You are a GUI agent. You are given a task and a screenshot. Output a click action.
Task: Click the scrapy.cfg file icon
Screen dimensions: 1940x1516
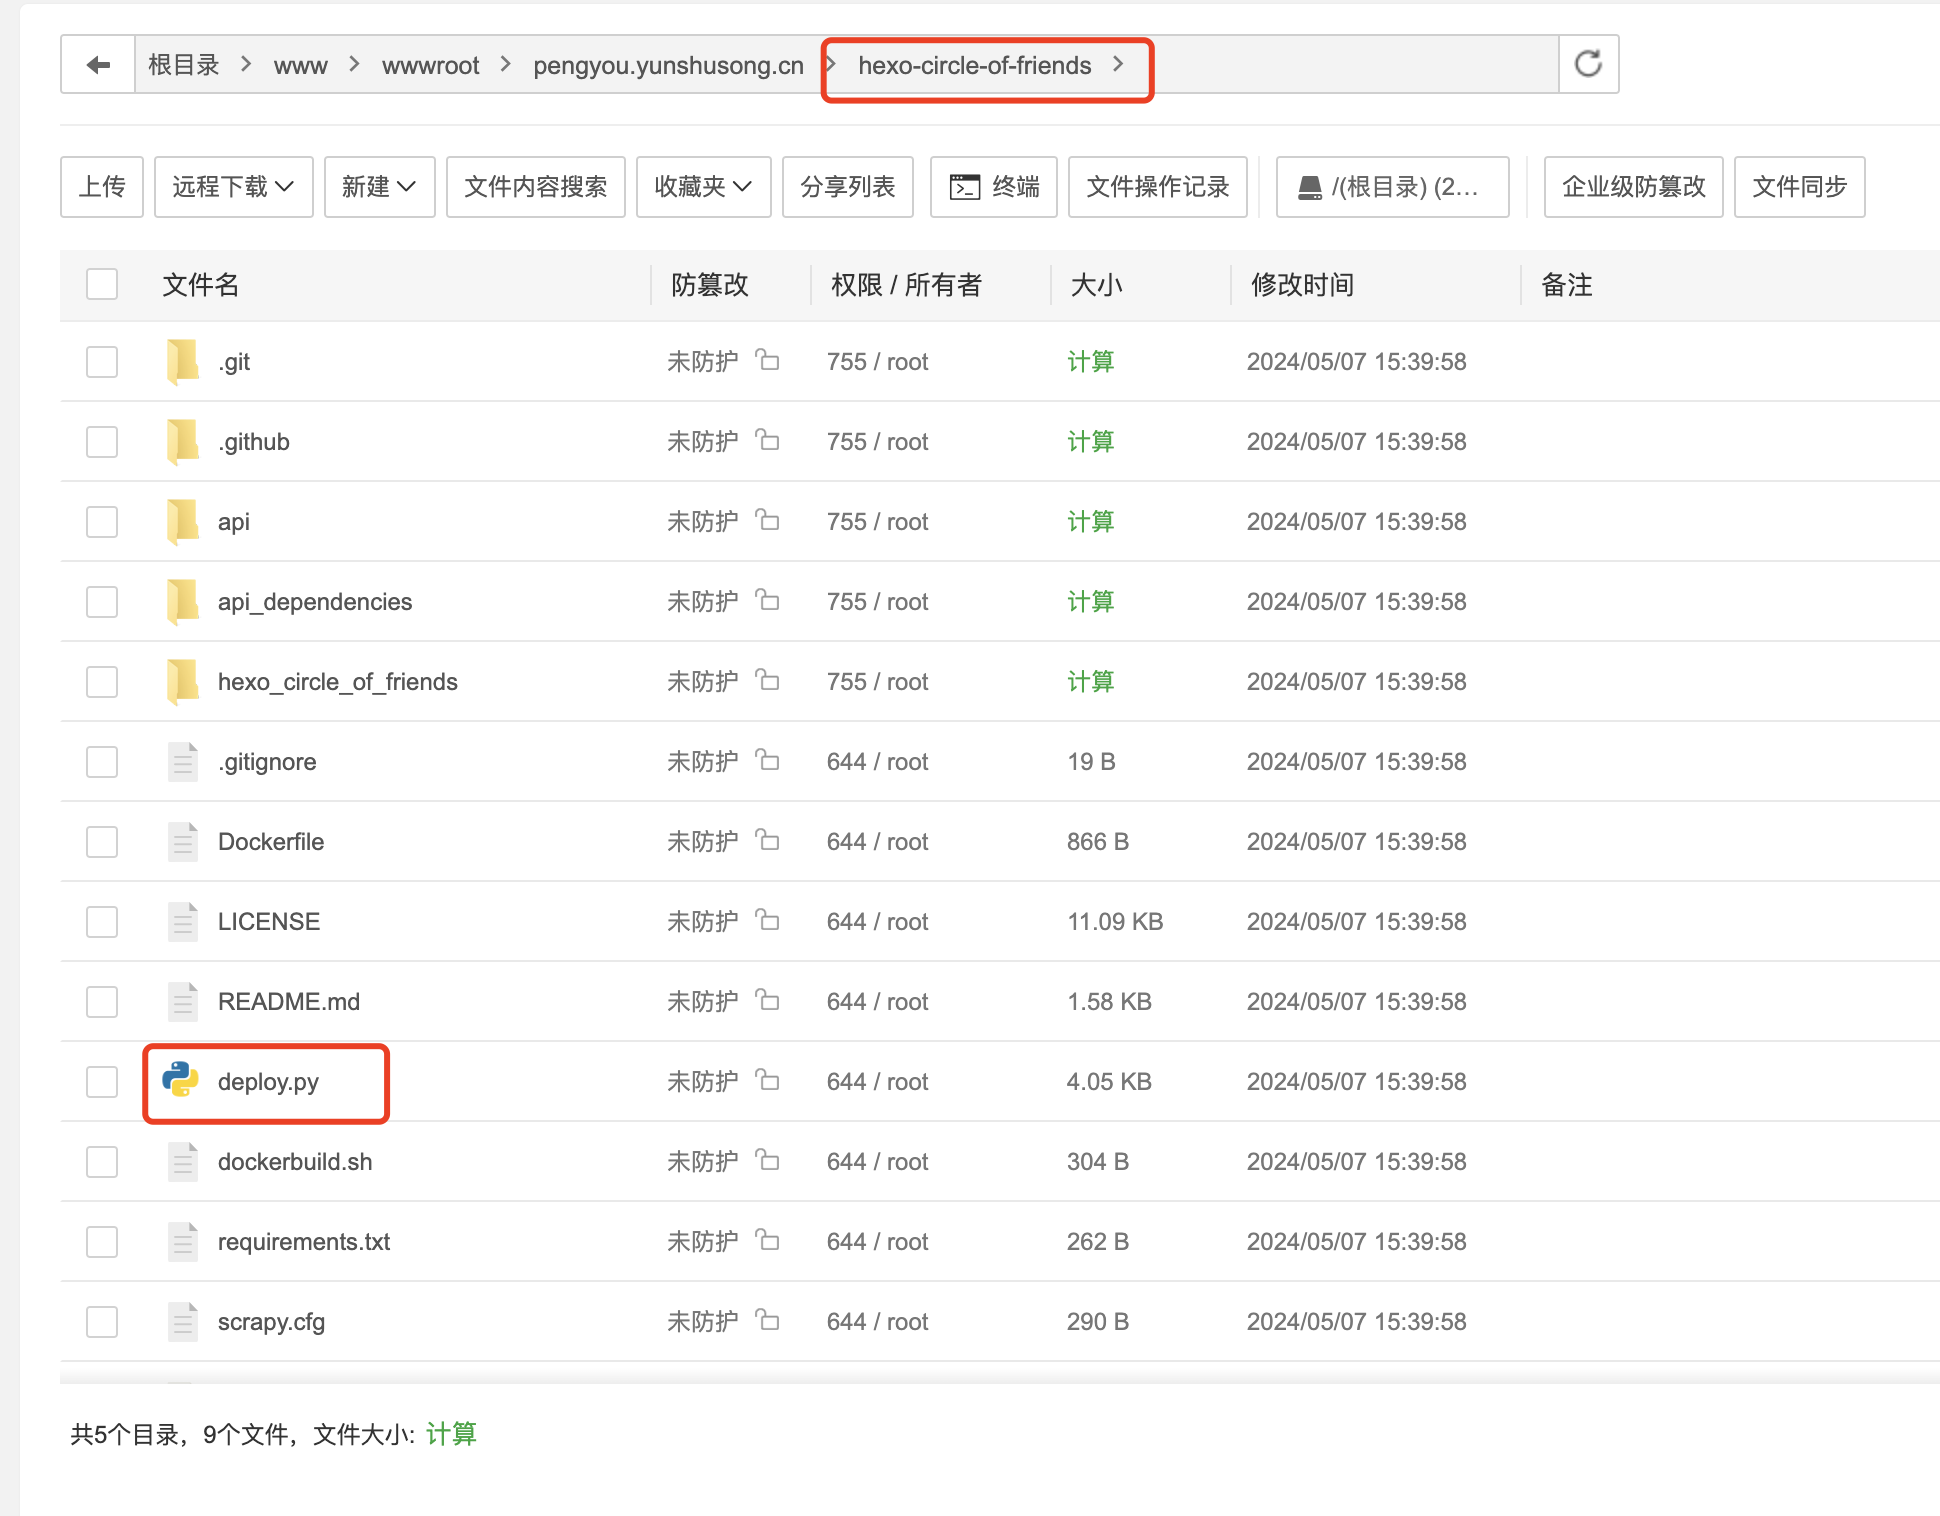(182, 1321)
